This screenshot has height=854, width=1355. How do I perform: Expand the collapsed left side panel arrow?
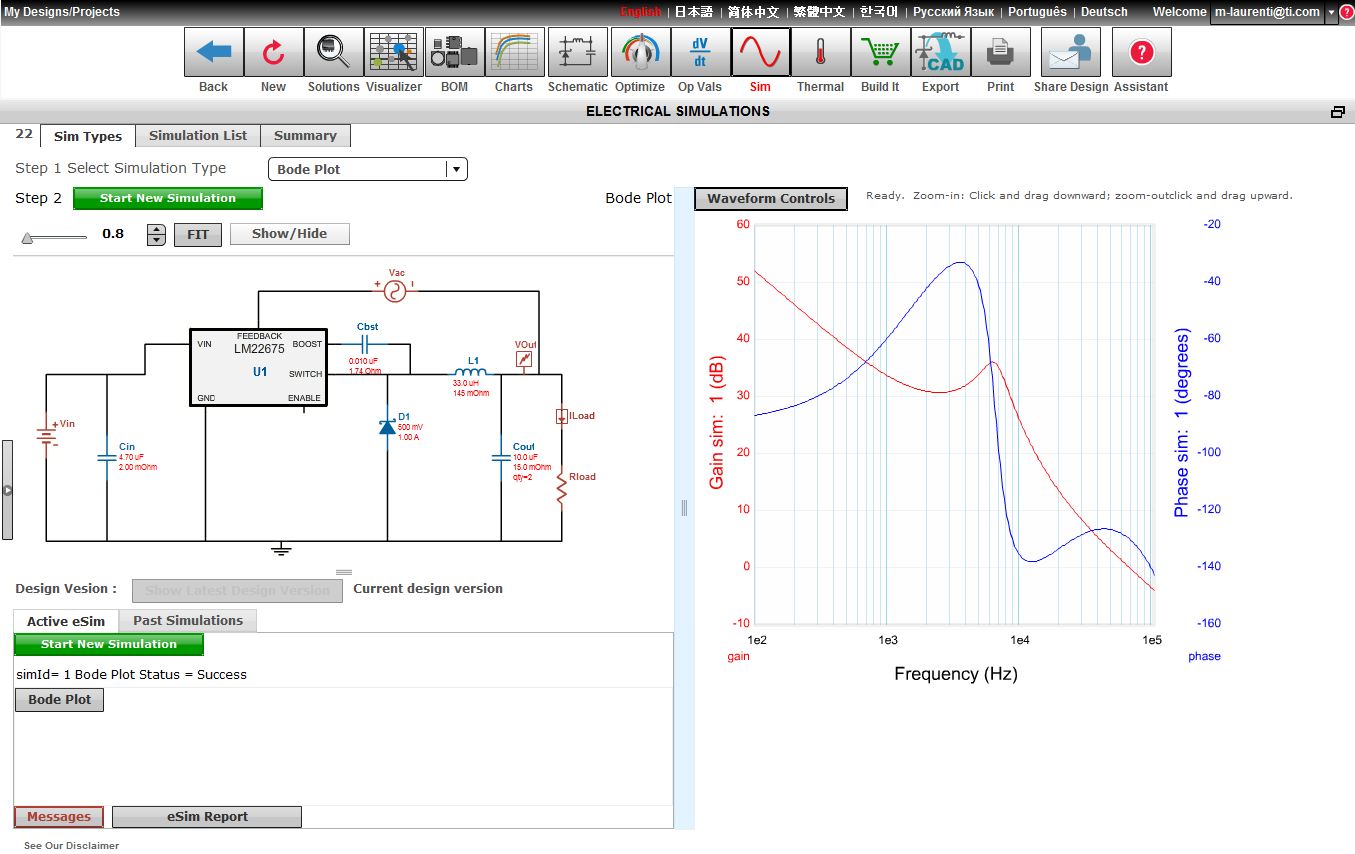point(7,490)
